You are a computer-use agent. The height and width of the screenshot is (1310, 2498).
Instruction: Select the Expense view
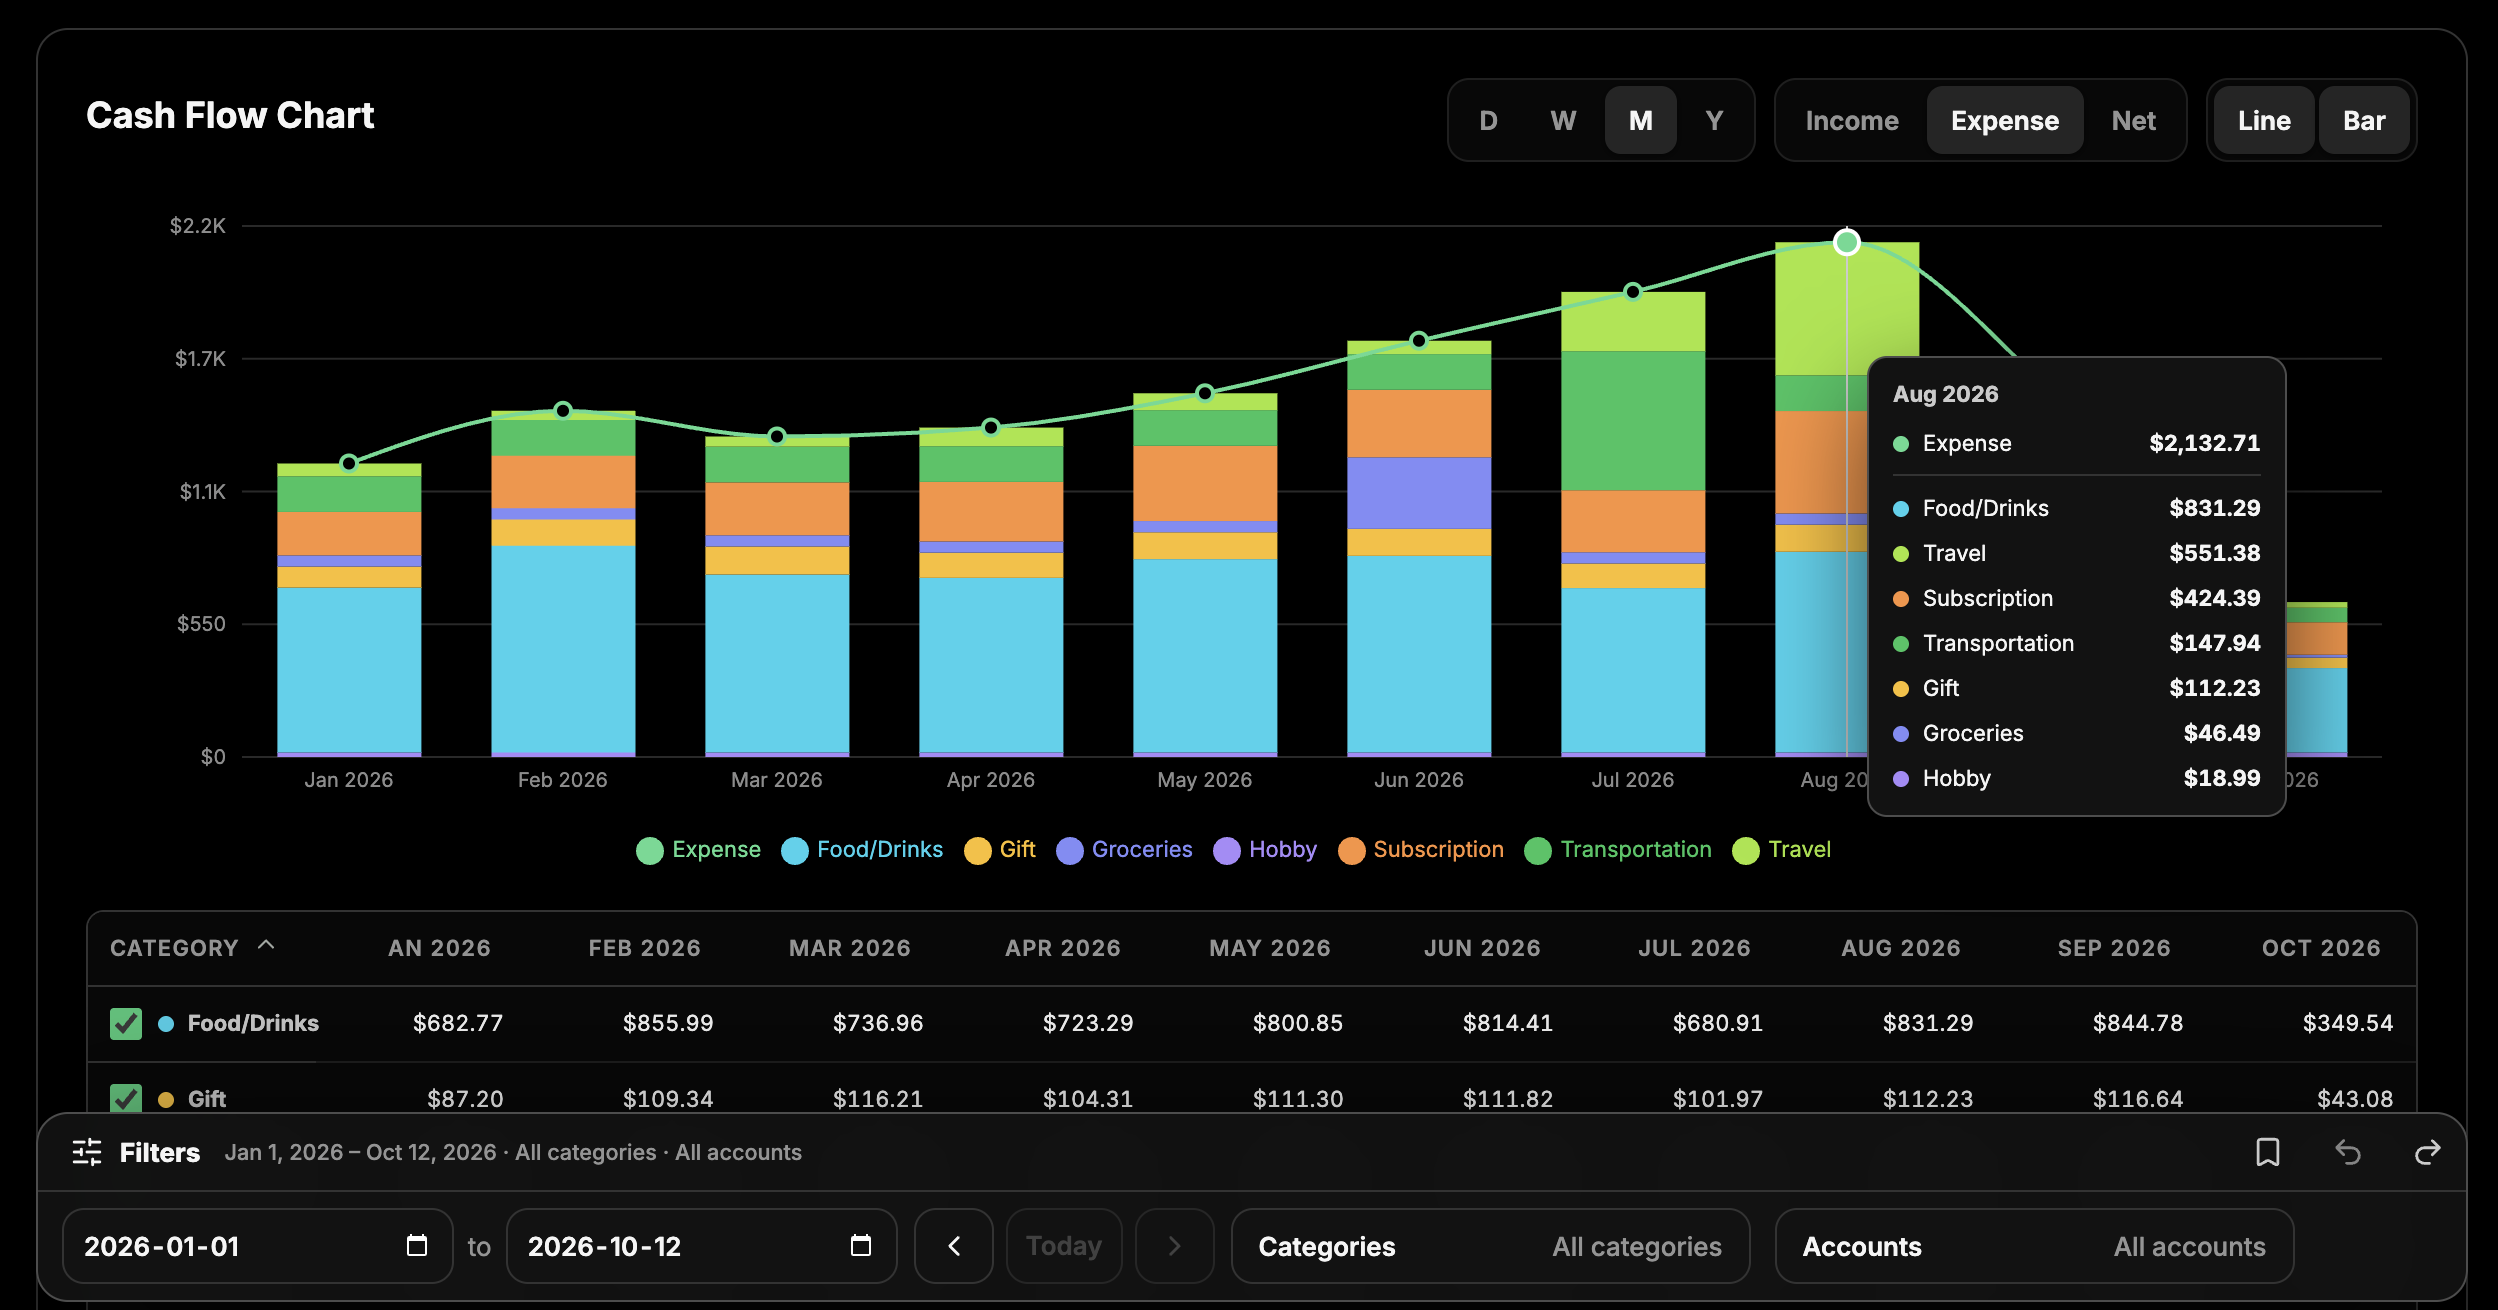[2005, 120]
